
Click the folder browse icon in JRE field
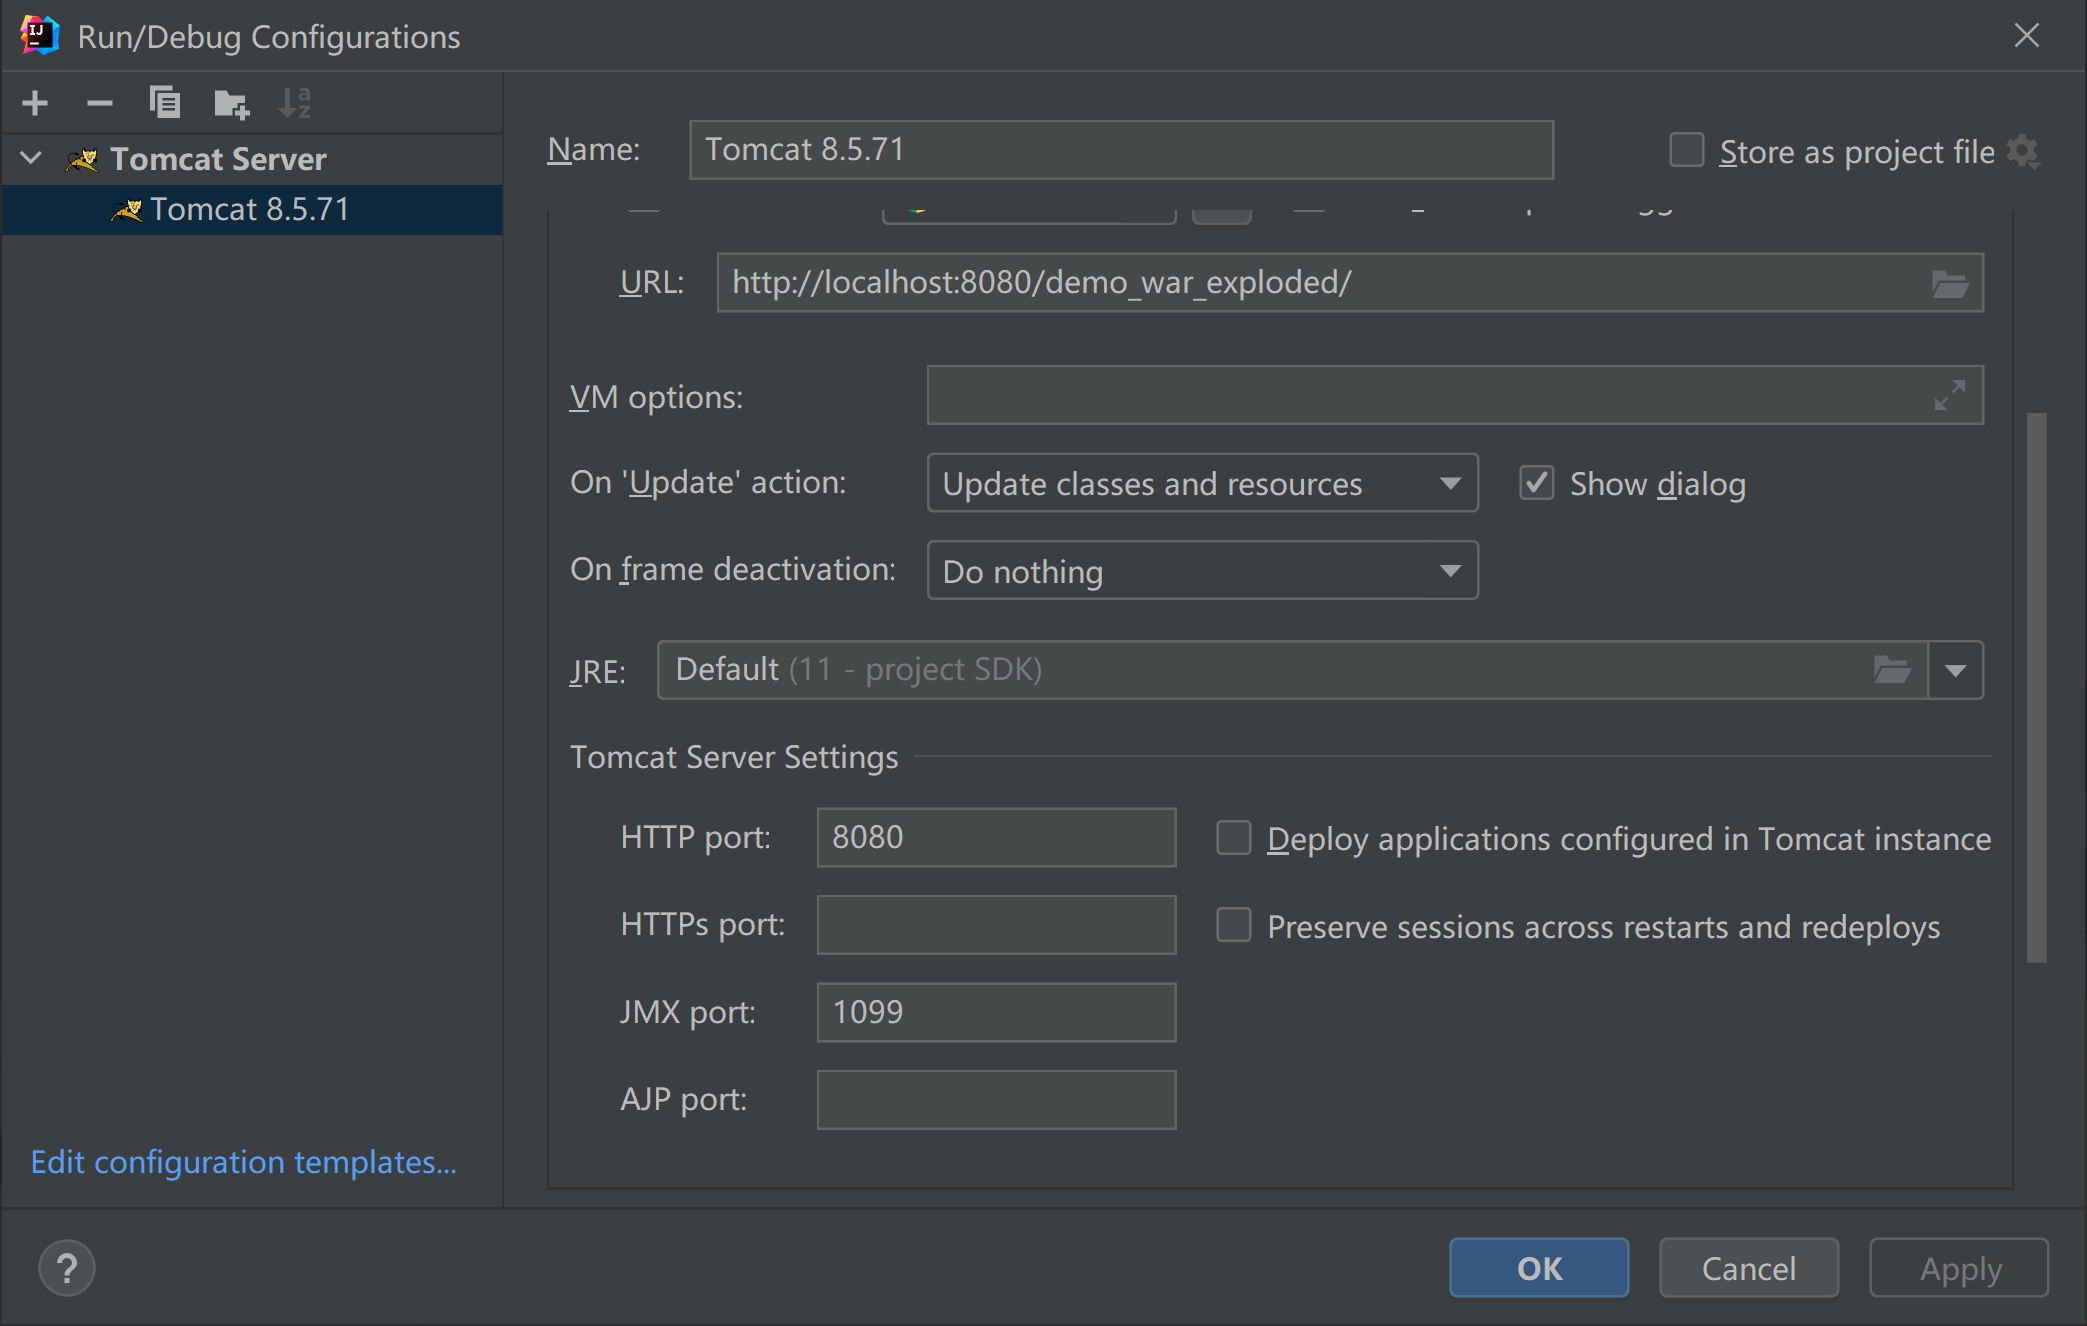pos(1891,670)
